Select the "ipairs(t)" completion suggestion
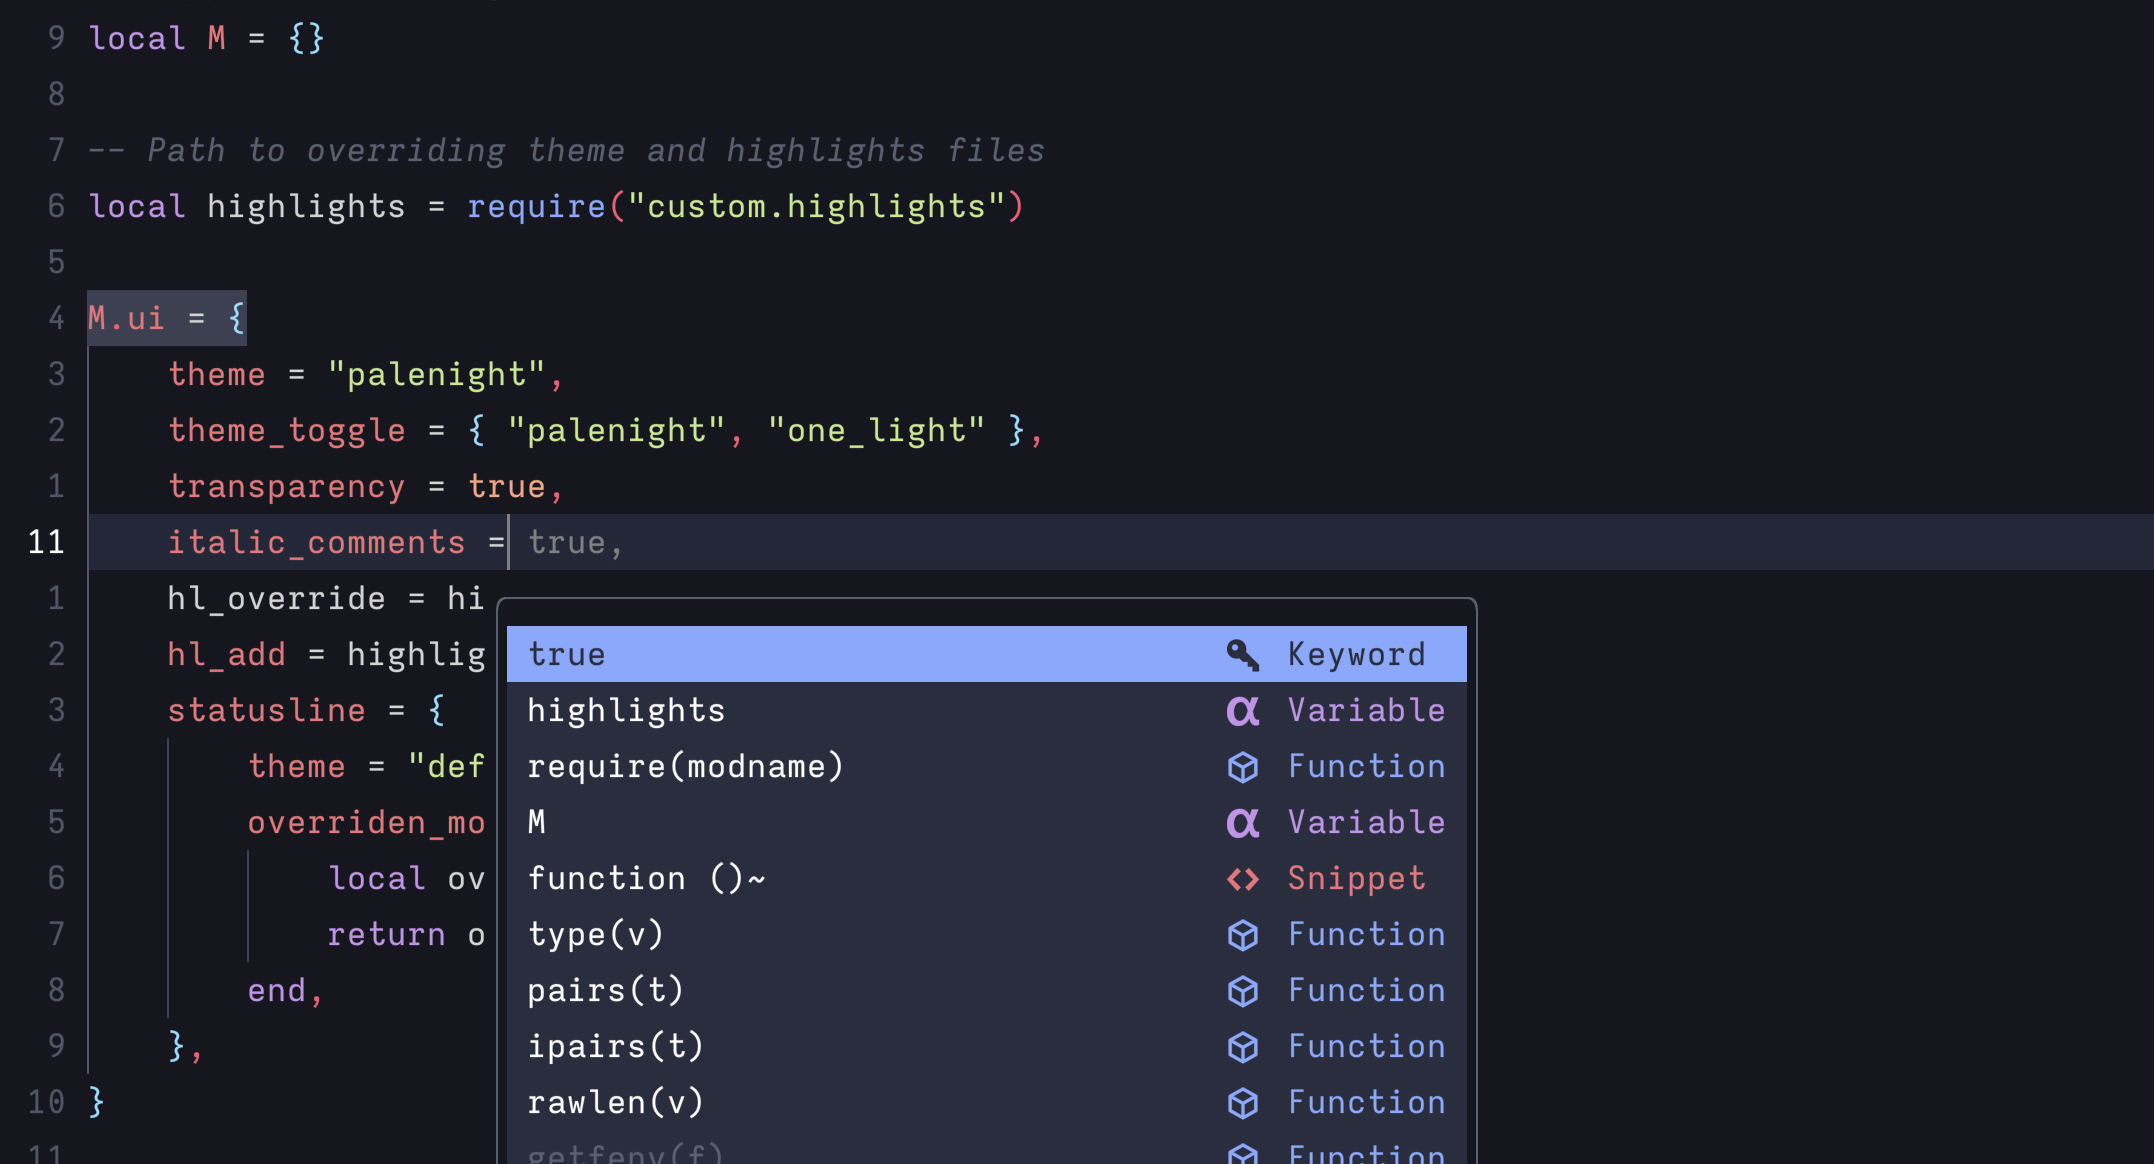This screenshot has height=1164, width=2154. tap(615, 1047)
